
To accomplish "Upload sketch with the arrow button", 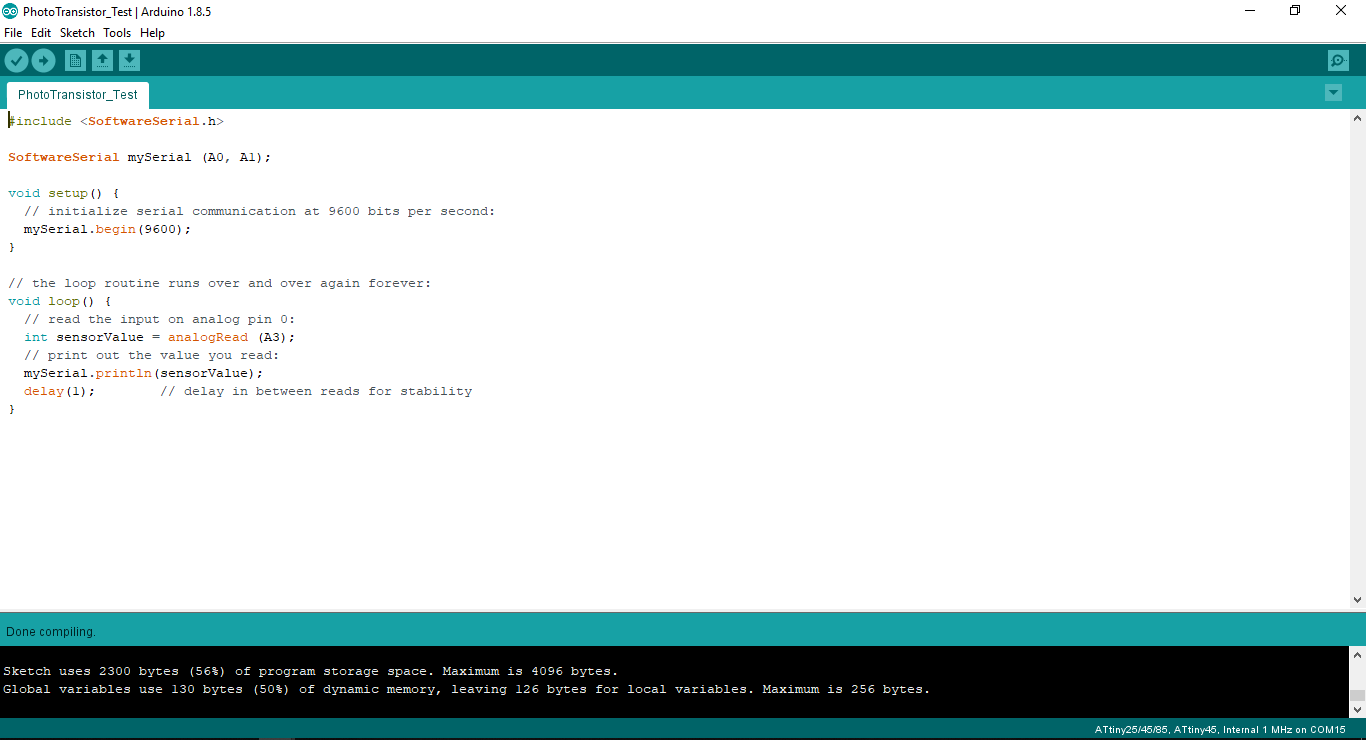I will [43, 61].
